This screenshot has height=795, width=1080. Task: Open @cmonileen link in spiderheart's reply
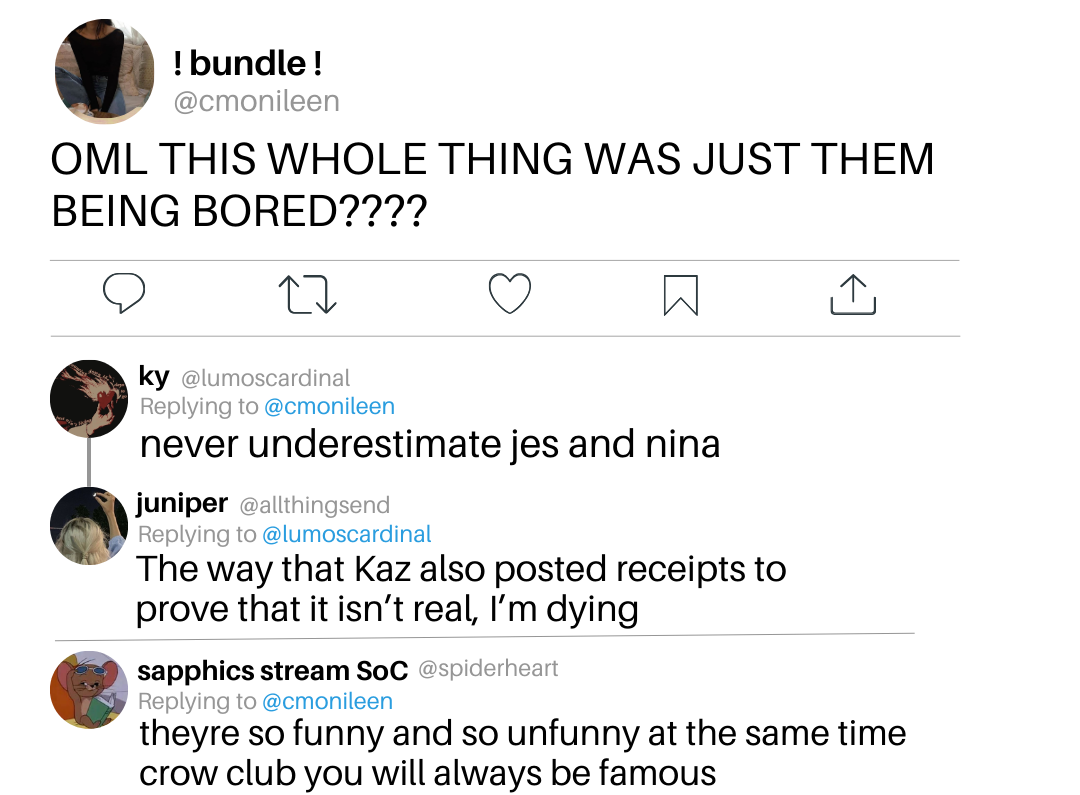327,701
